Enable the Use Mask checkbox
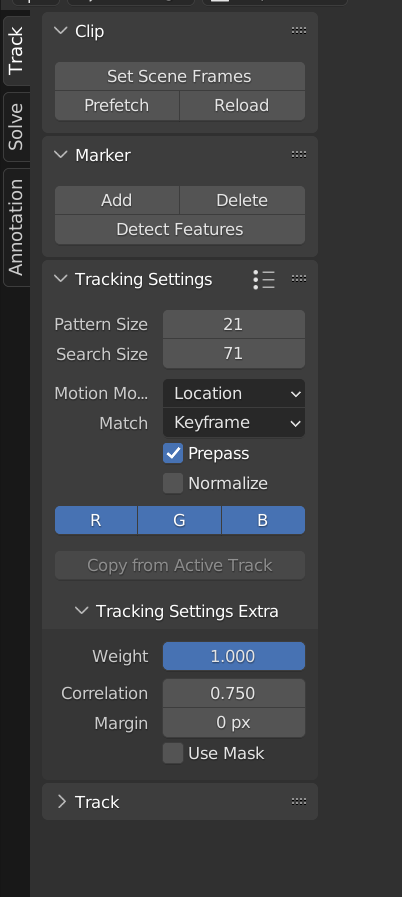Image resolution: width=402 pixels, height=897 pixels. point(173,753)
